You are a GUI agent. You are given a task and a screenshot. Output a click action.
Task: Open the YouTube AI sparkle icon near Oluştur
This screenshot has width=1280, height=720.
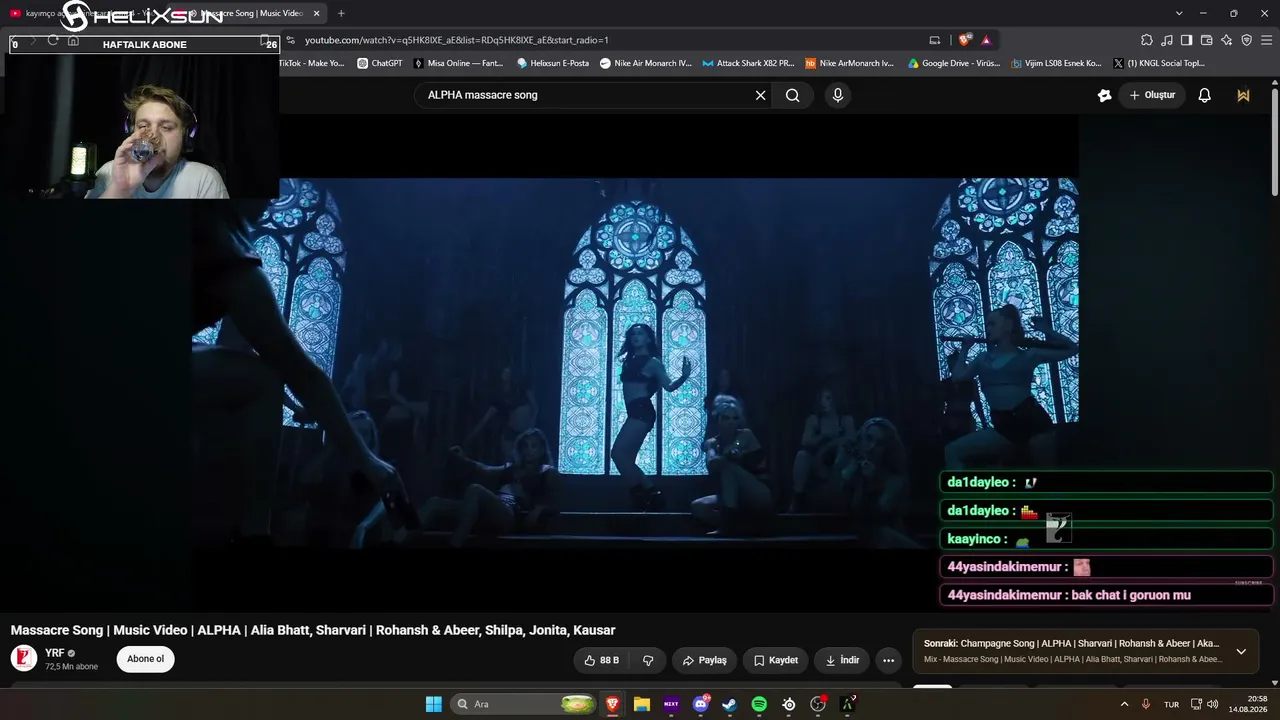(1104, 95)
